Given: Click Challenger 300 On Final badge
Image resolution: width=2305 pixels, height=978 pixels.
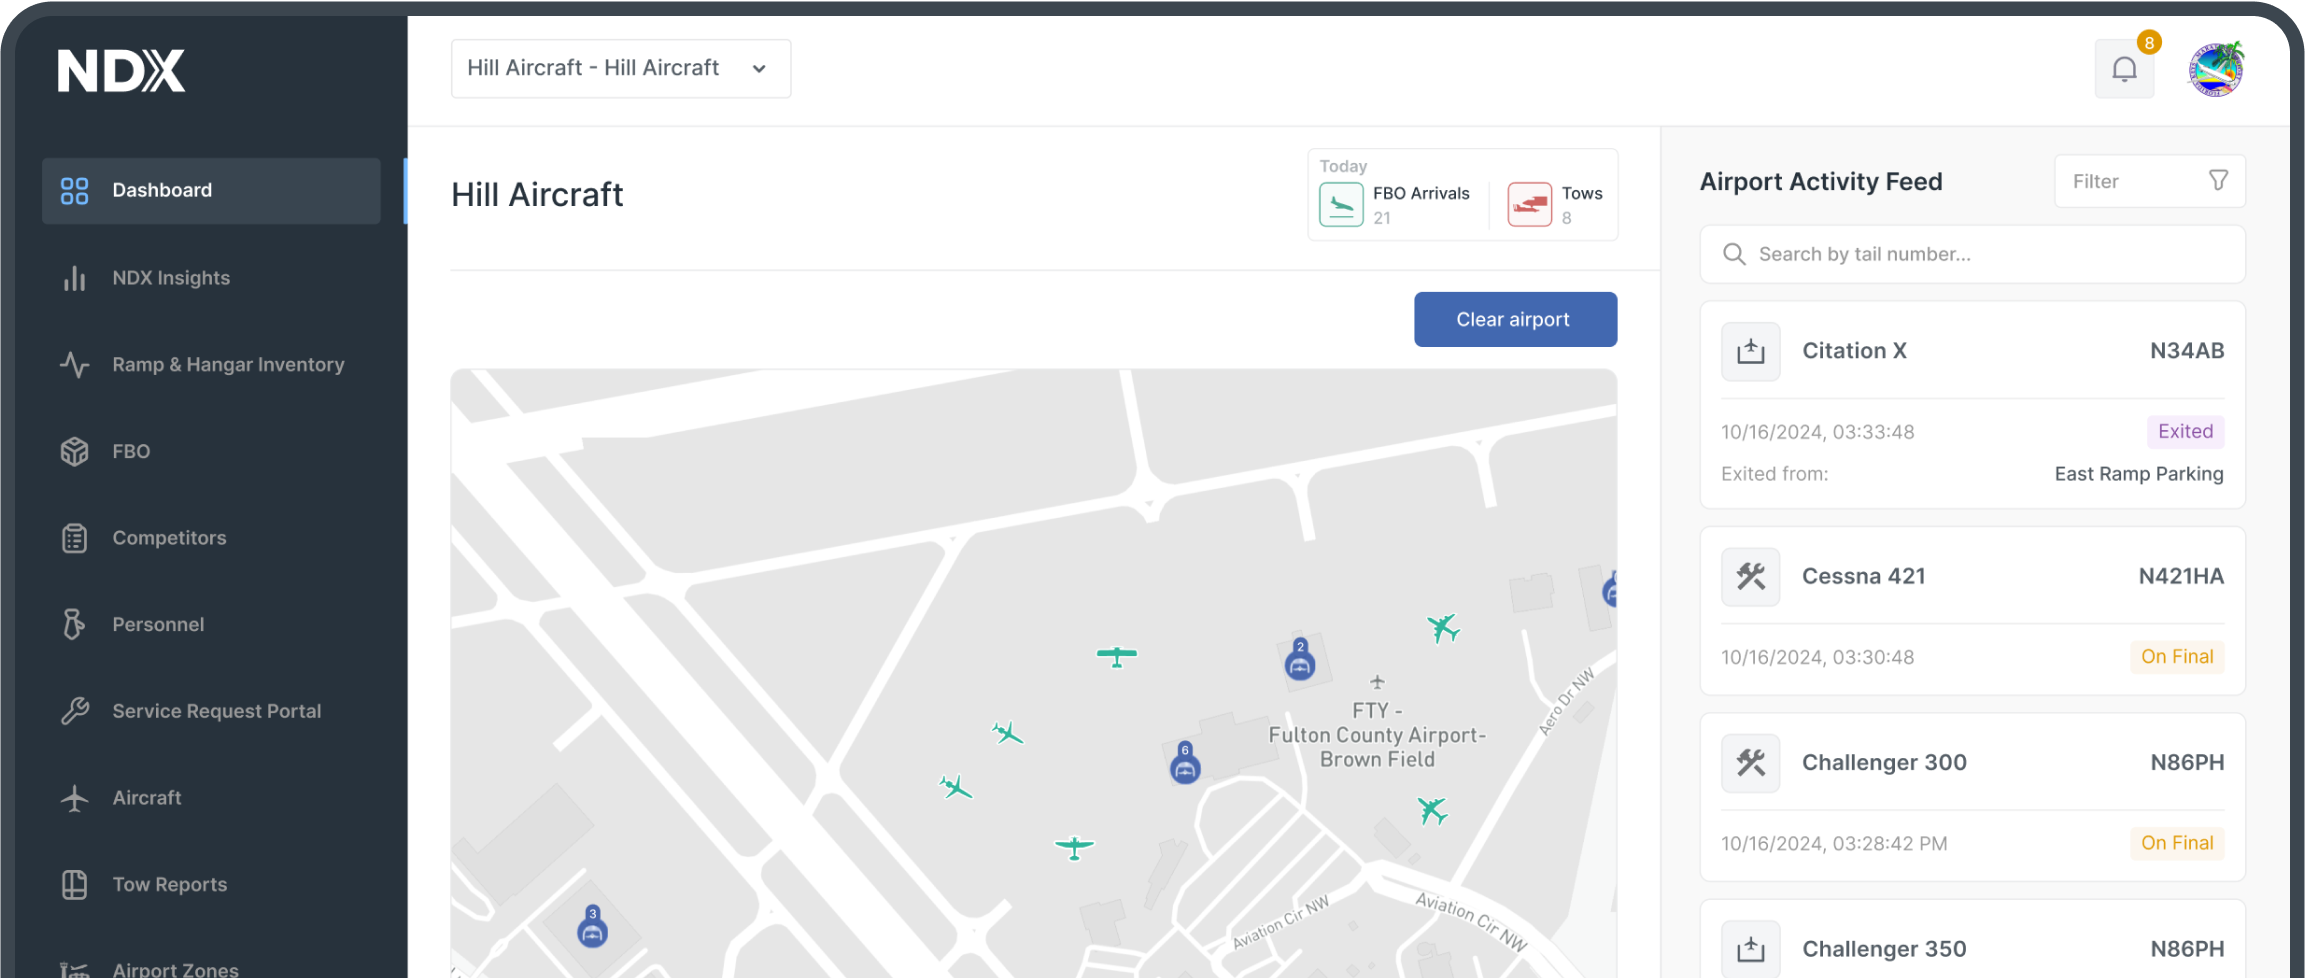Looking at the screenshot, I should [2177, 843].
